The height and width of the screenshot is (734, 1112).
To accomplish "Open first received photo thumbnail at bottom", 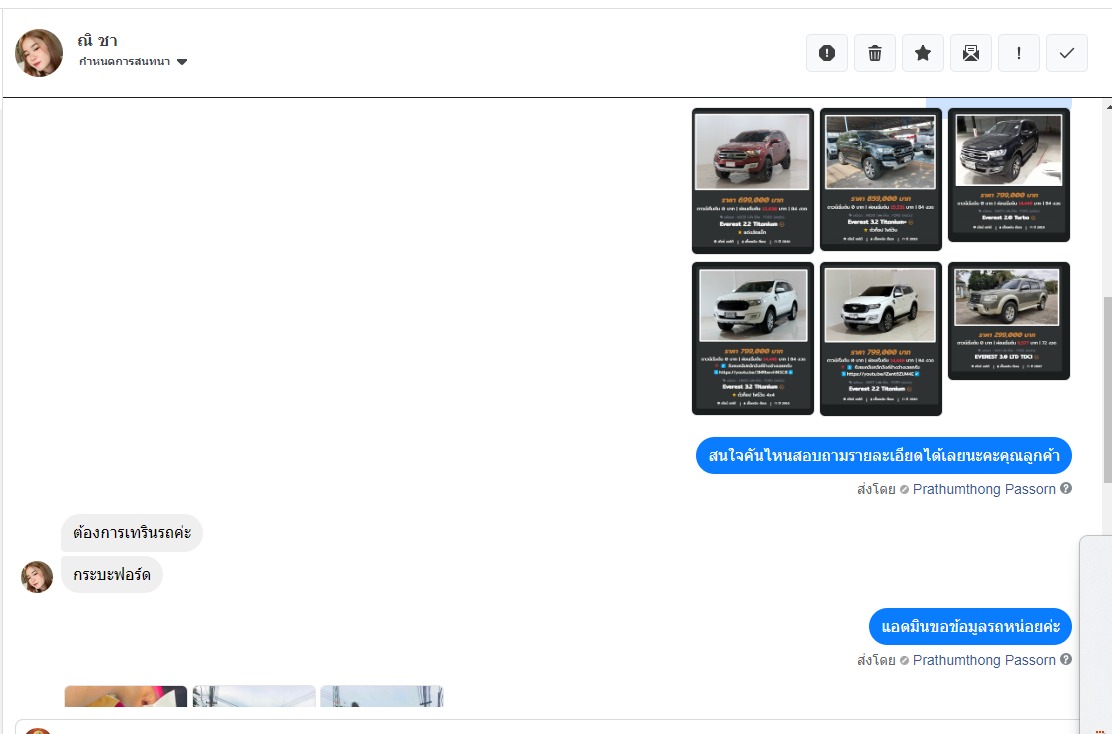I will tap(126, 696).
